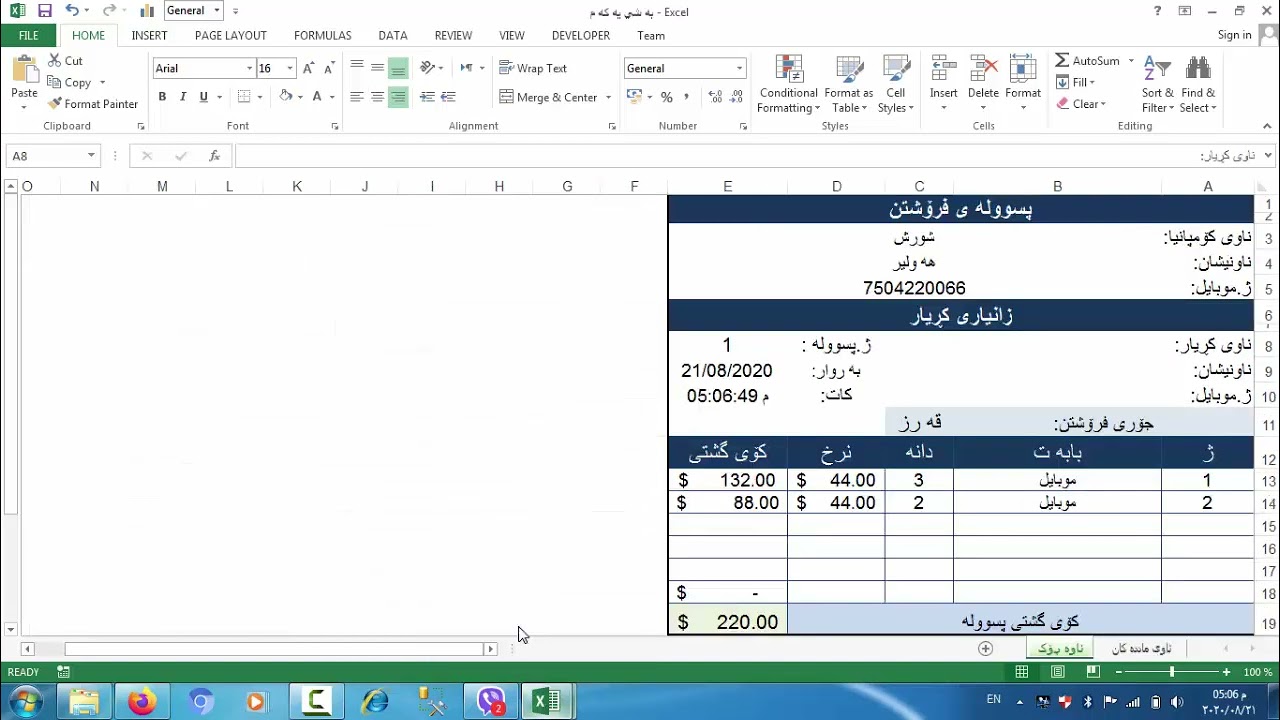Open Conditional Formatting menu

click(x=788, y=85)
